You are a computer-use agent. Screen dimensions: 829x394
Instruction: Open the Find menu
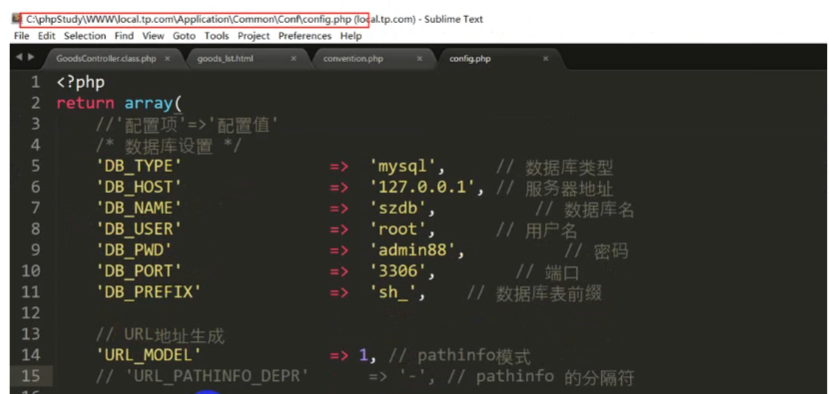coord(124,36)
